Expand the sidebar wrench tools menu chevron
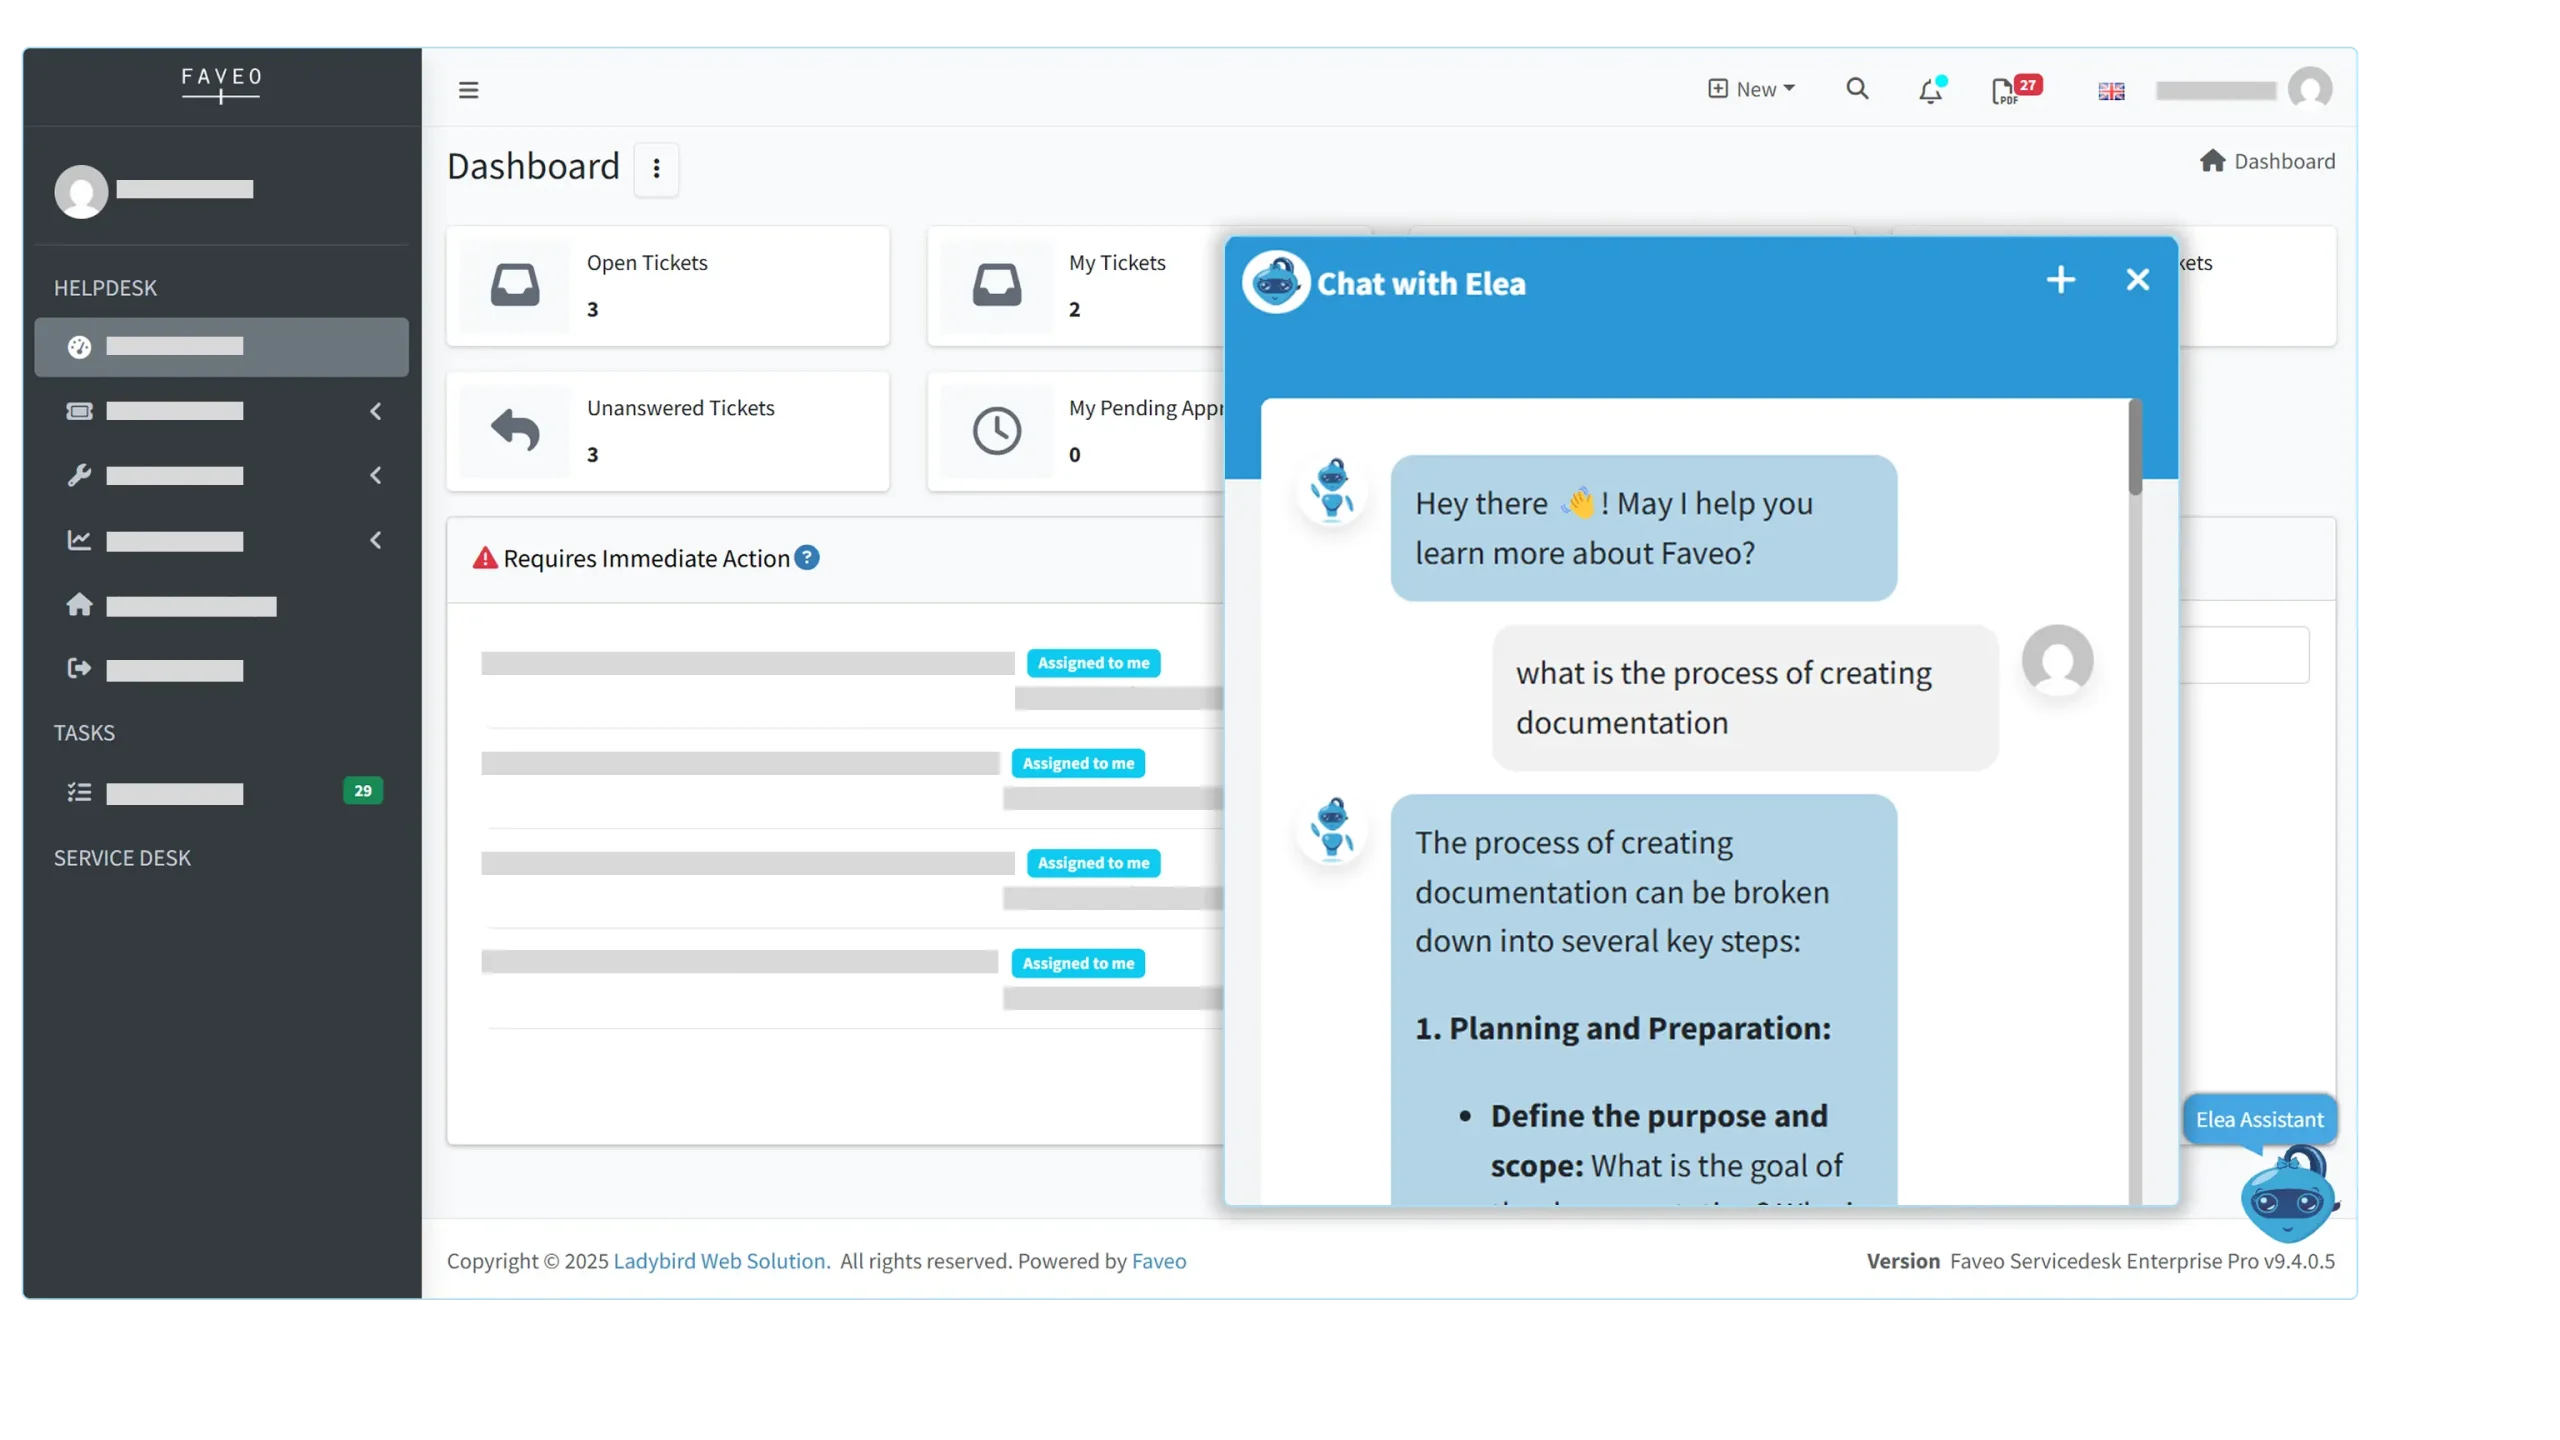2560x1440 pixels. tap(376, 476)
